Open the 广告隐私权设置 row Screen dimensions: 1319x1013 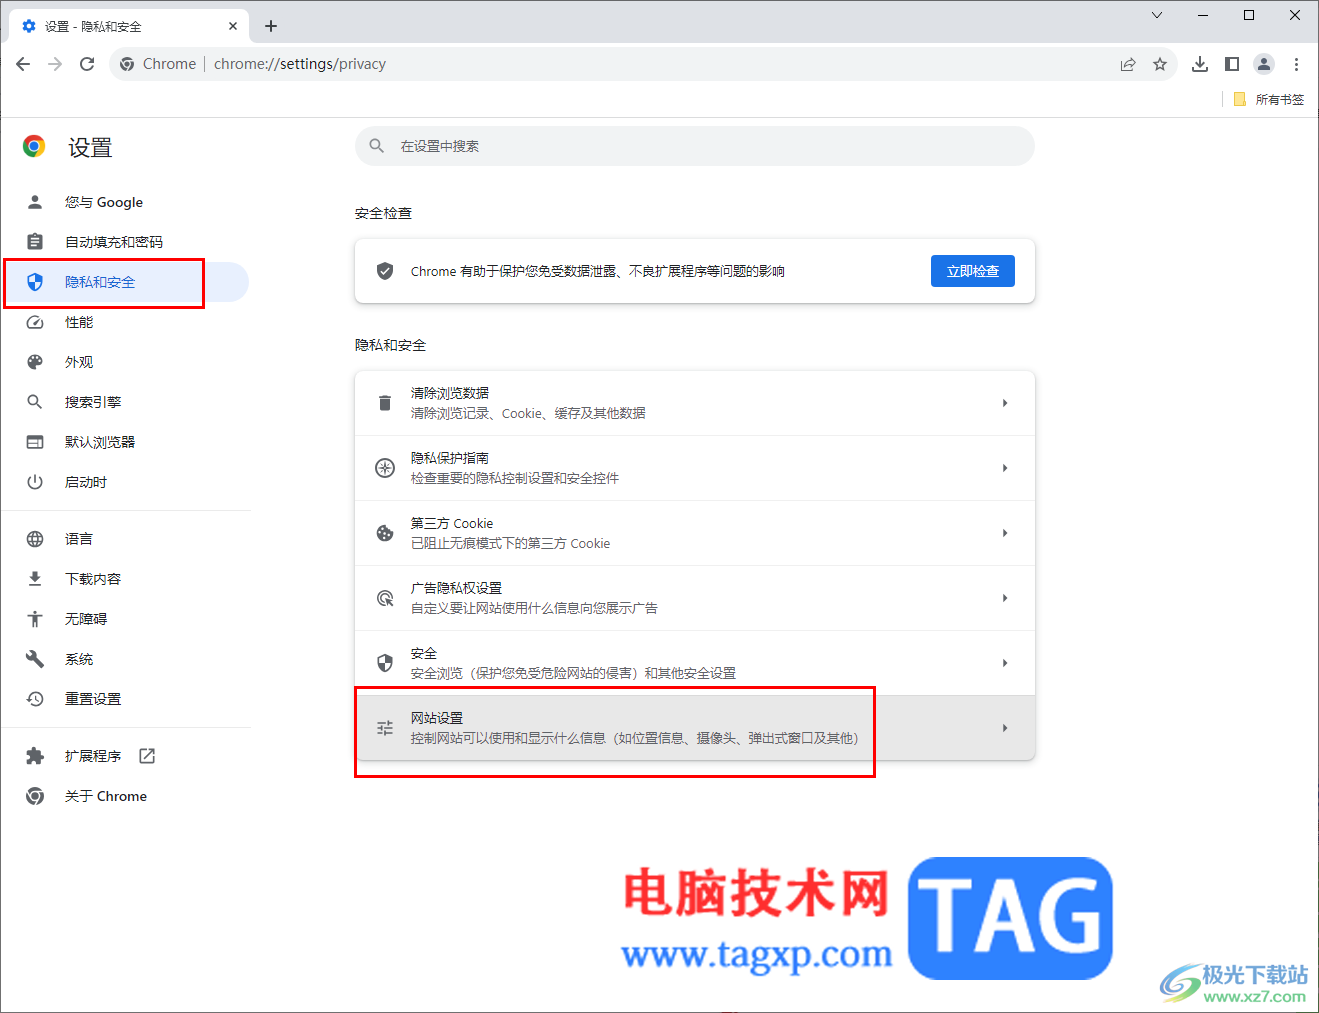[x=695, y=598]
